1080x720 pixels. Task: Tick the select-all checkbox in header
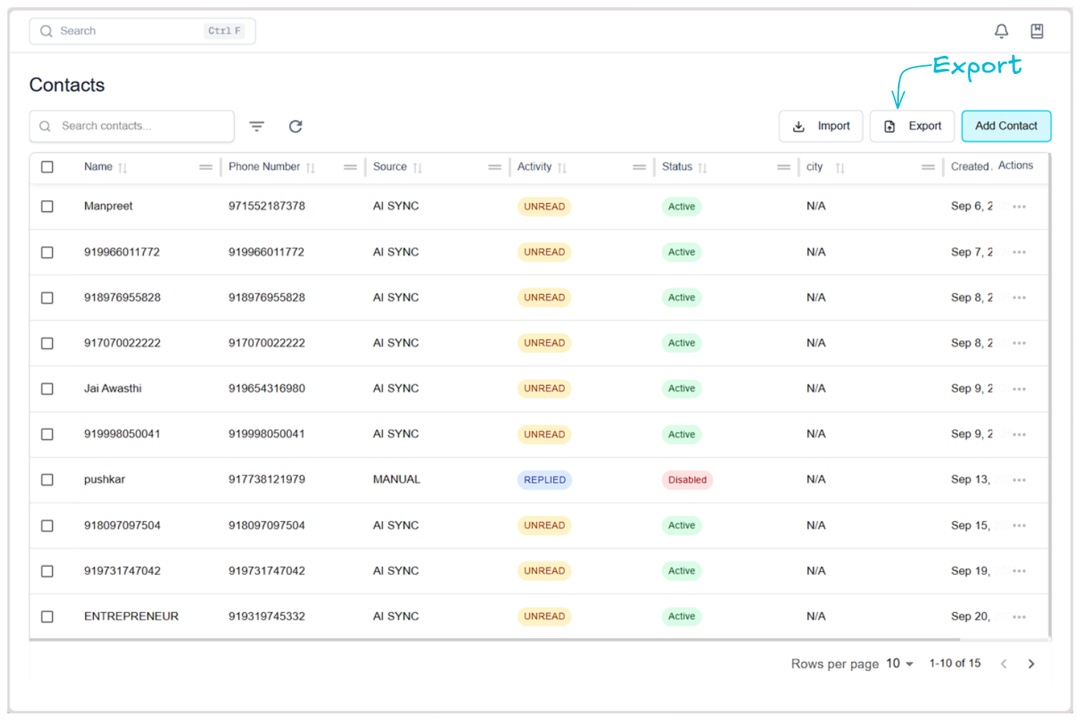point(47,167)
